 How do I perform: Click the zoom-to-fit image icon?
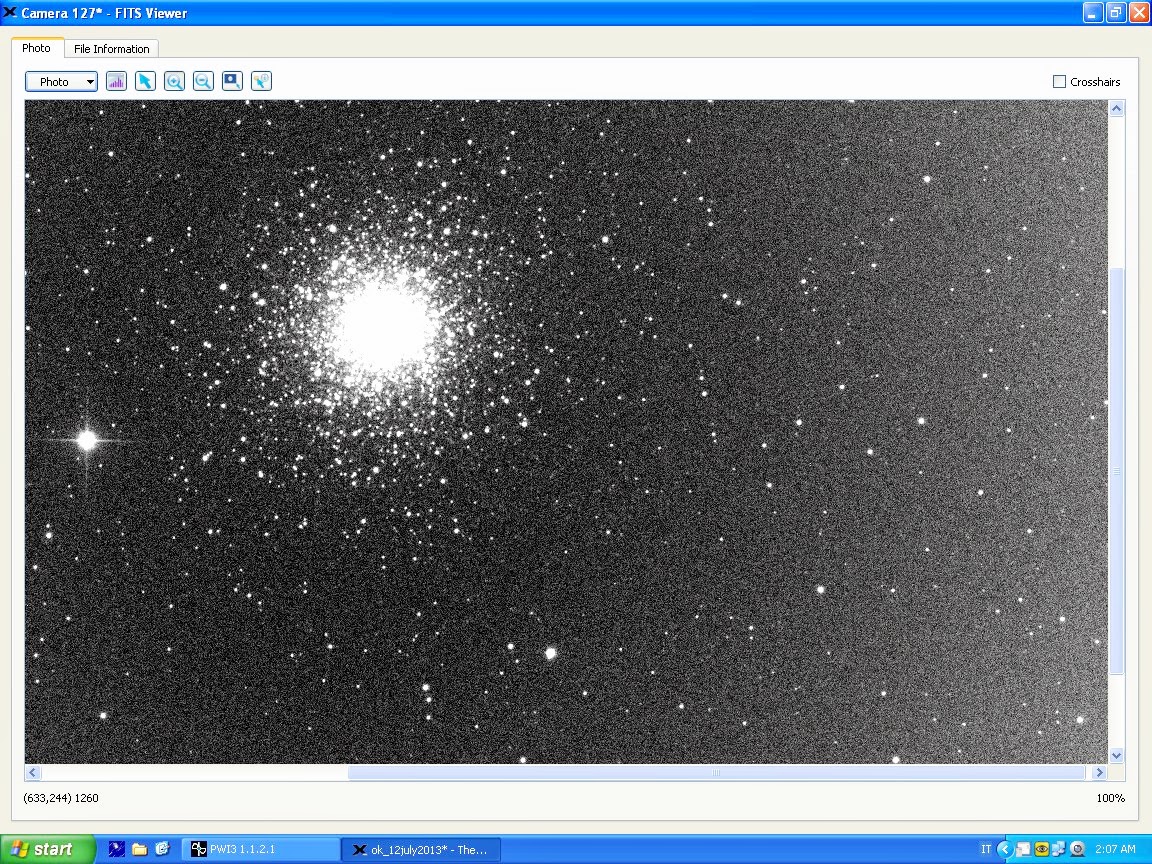[x=232, y=82]
